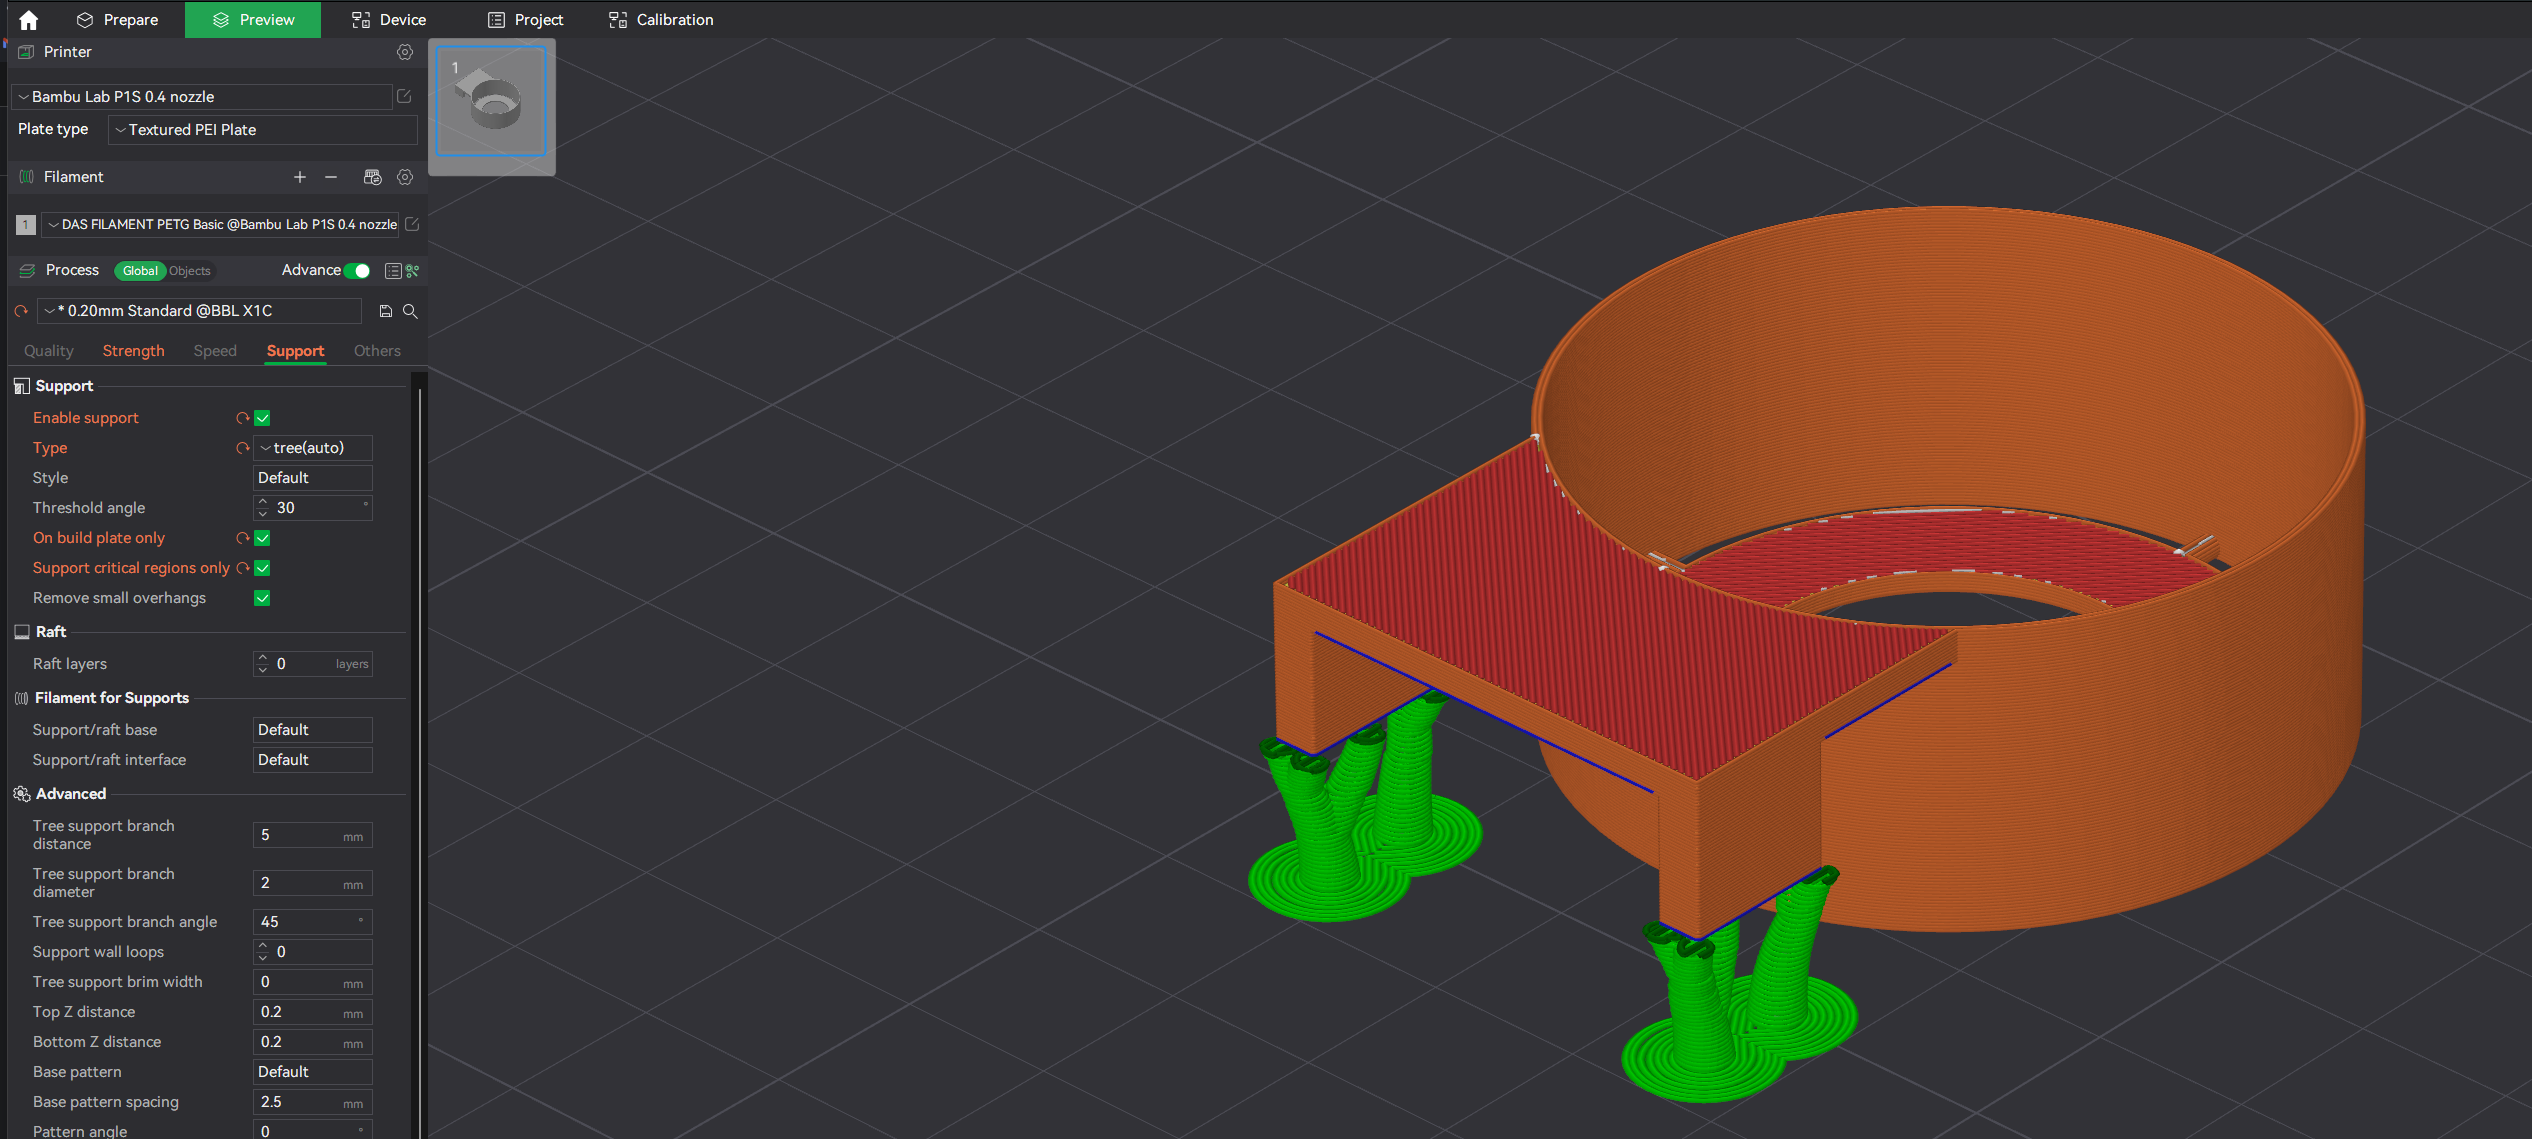Select plate 1 thumbnail
Screen dimensions: 2532x1139
pos(491,102)
